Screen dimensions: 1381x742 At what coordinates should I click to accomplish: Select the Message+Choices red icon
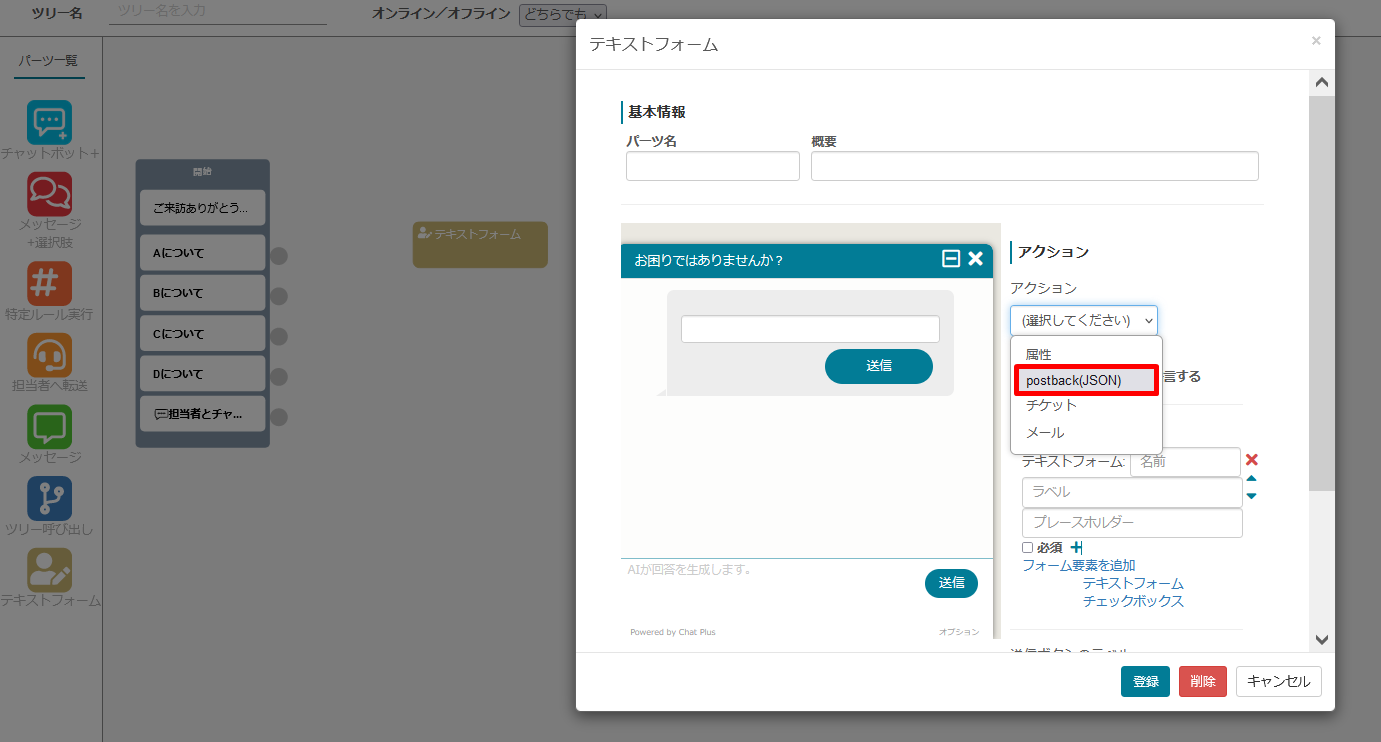tap(50, 194)
